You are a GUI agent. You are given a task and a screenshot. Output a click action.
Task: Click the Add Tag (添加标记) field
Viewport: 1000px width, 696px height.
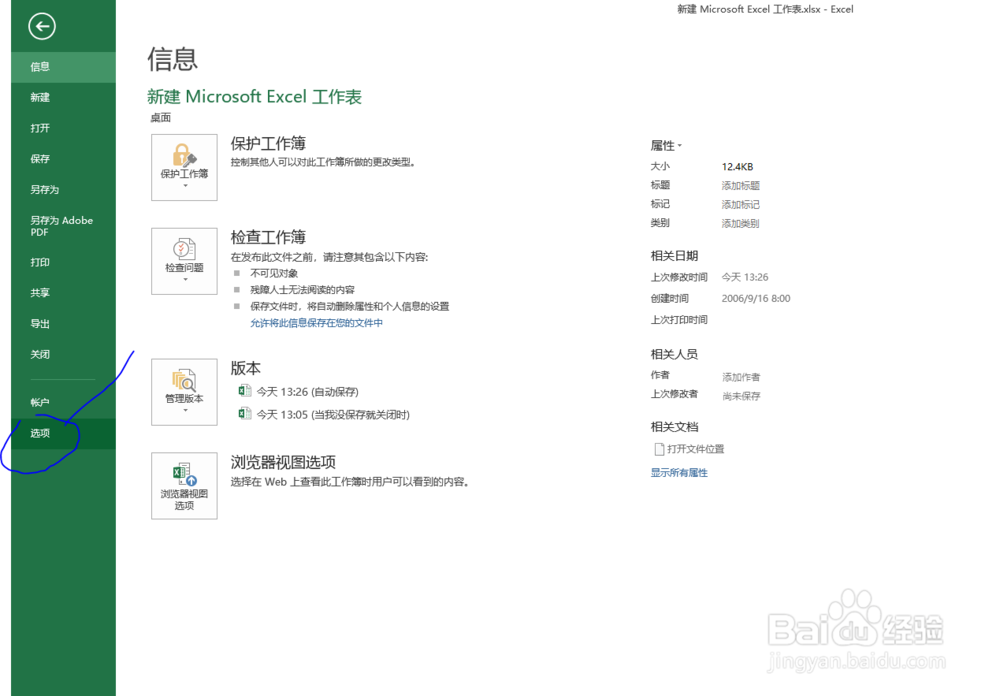click(740, 205)
